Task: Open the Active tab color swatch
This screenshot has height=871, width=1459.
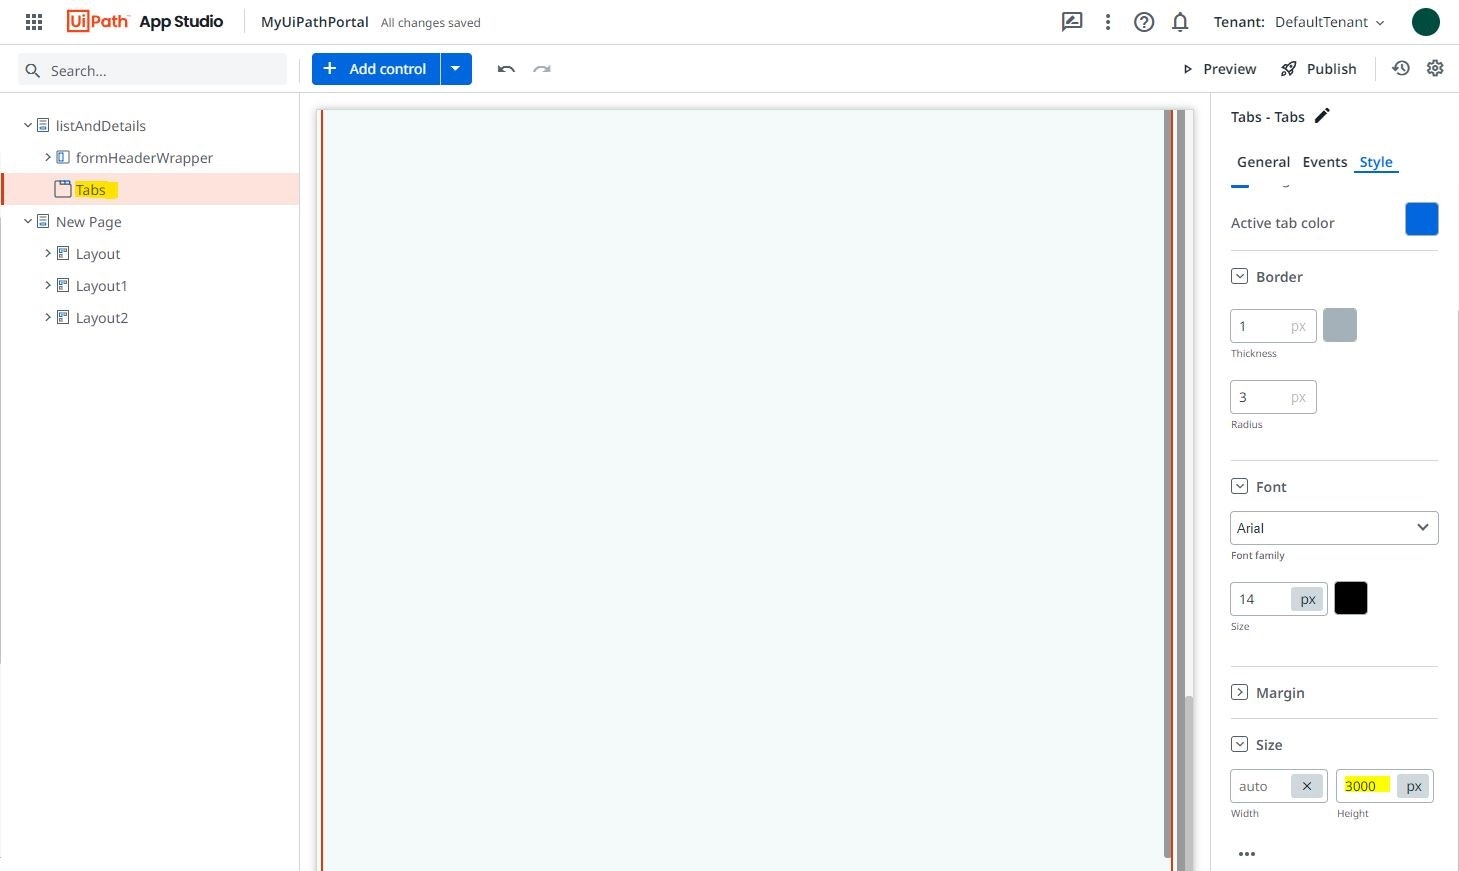Action: coord(1421,219)
